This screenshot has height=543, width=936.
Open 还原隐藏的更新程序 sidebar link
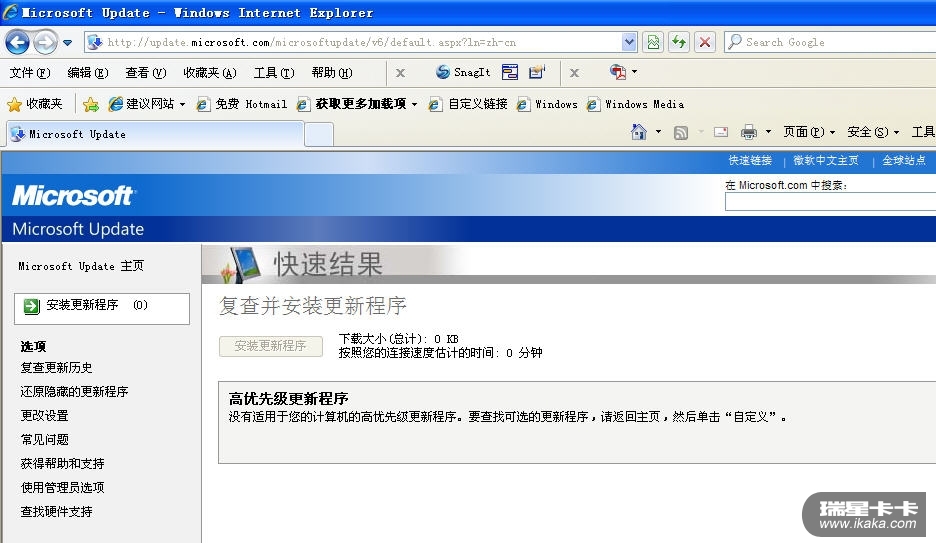coord(75,391)
